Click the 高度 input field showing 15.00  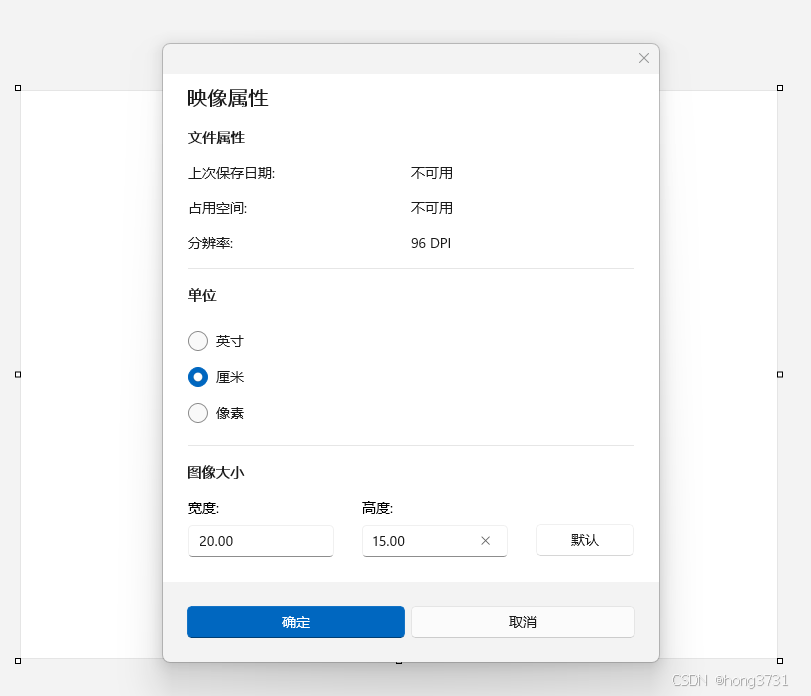434,541
